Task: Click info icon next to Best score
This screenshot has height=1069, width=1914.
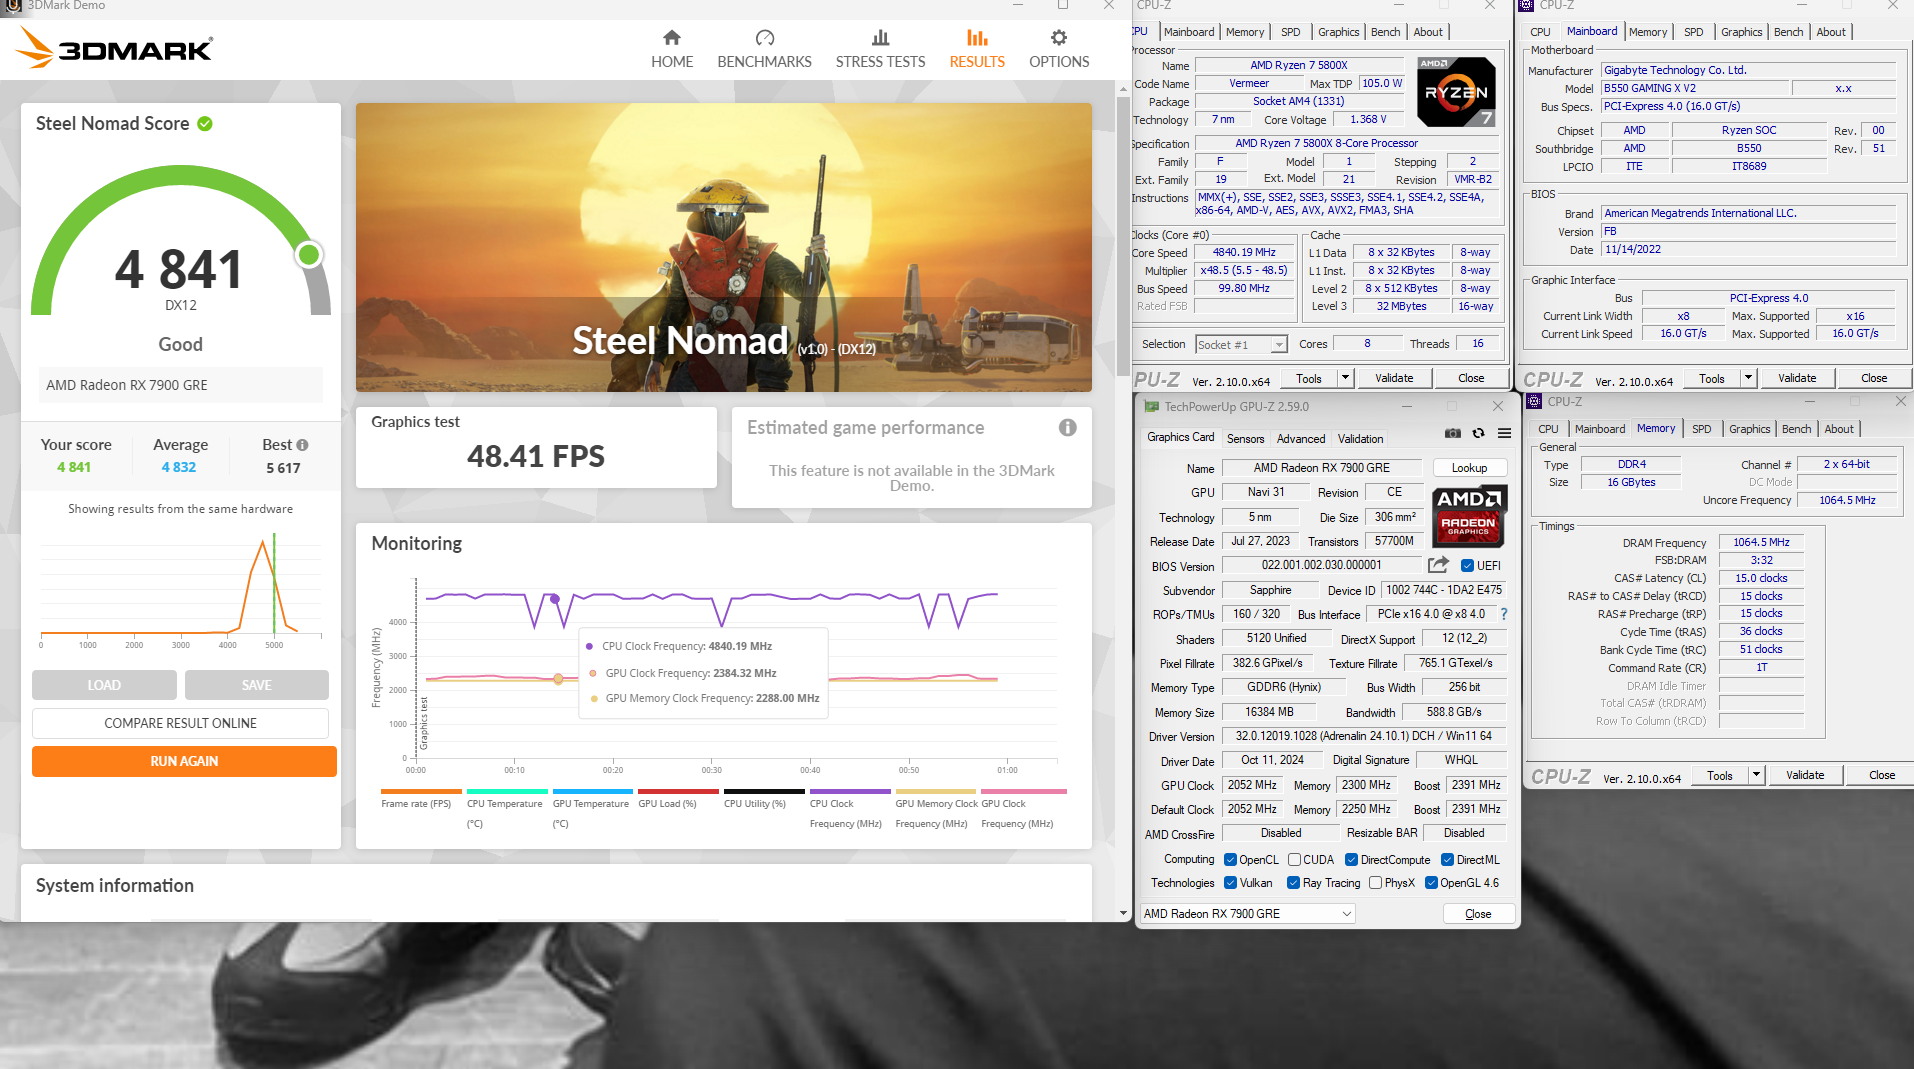Action: 302,445
